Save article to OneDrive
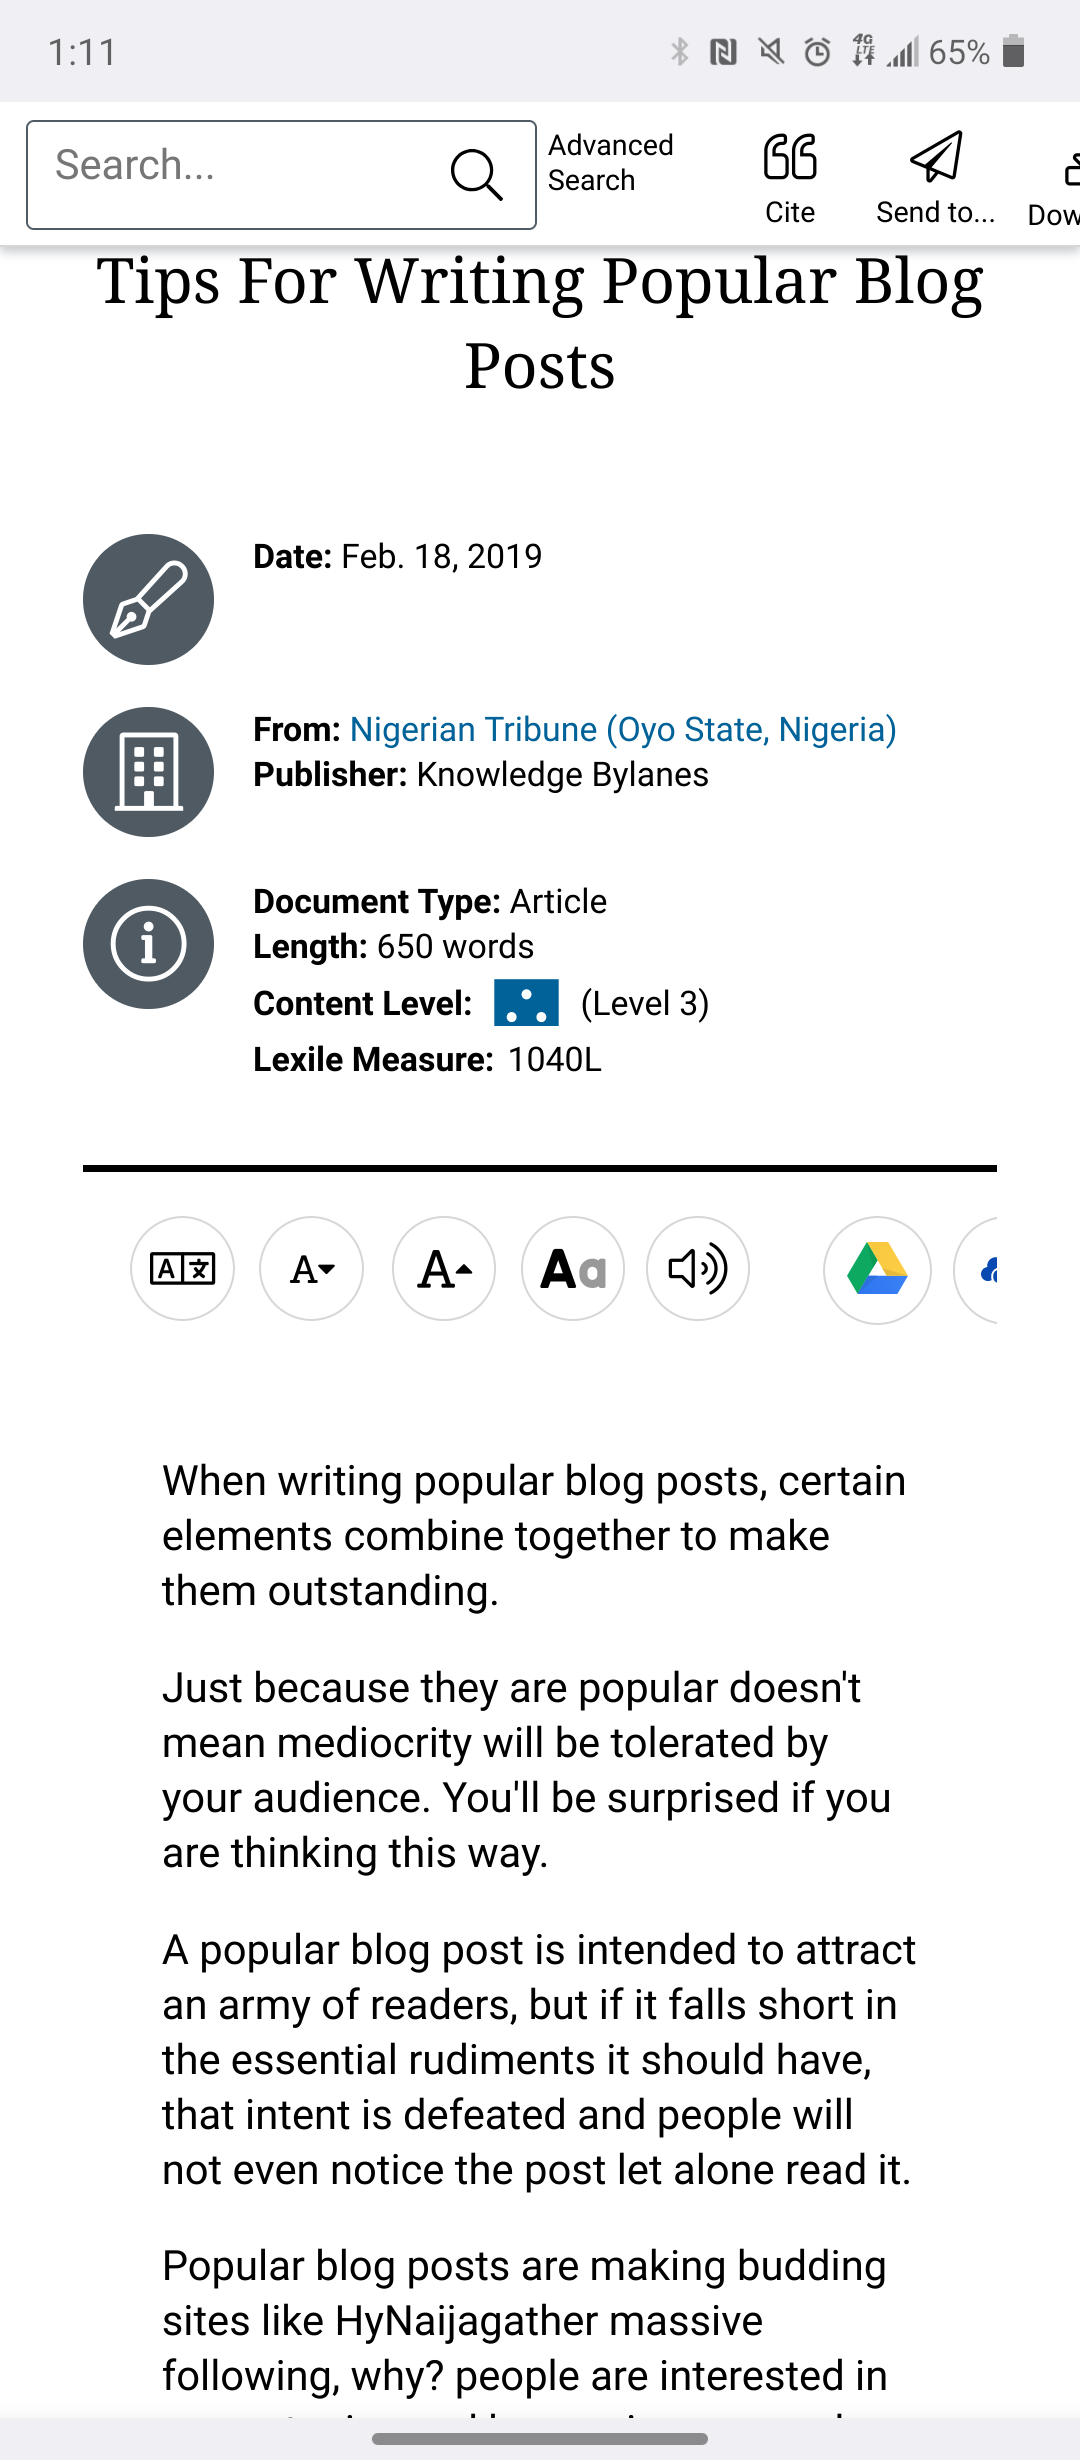This screenshot has height=2460, width=1080. [978, 1270]
